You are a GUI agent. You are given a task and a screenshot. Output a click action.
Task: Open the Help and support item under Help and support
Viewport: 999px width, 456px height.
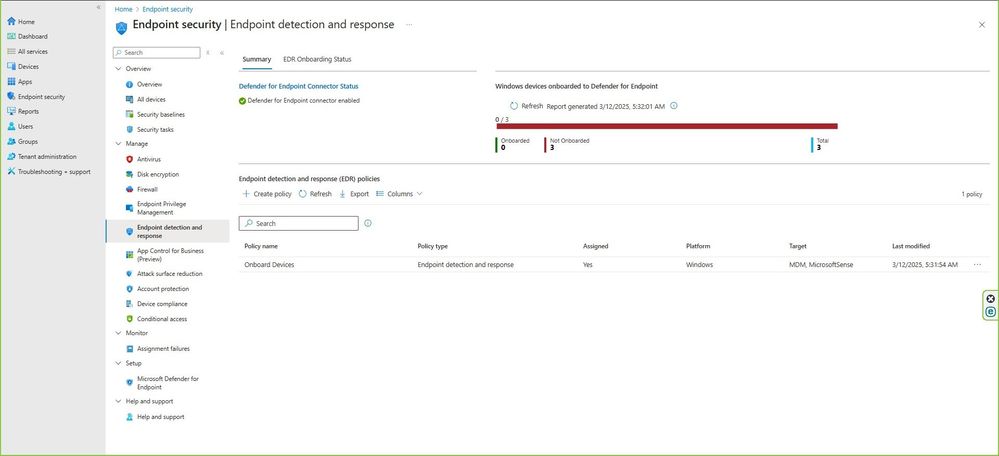[155, 417]
